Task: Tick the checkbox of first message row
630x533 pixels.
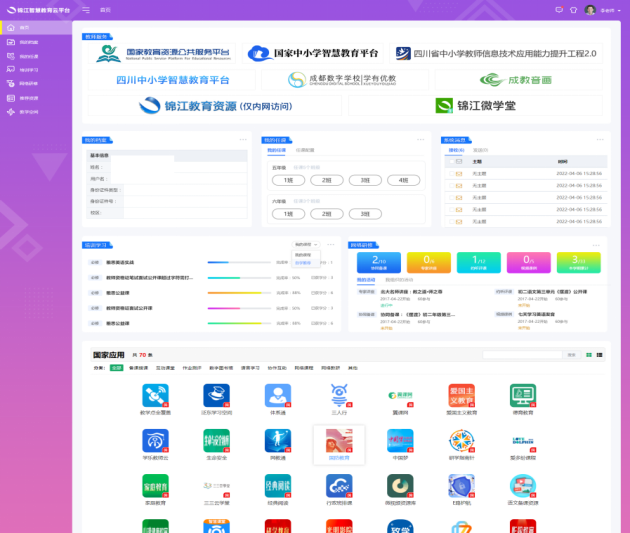Action: [452, 174]
